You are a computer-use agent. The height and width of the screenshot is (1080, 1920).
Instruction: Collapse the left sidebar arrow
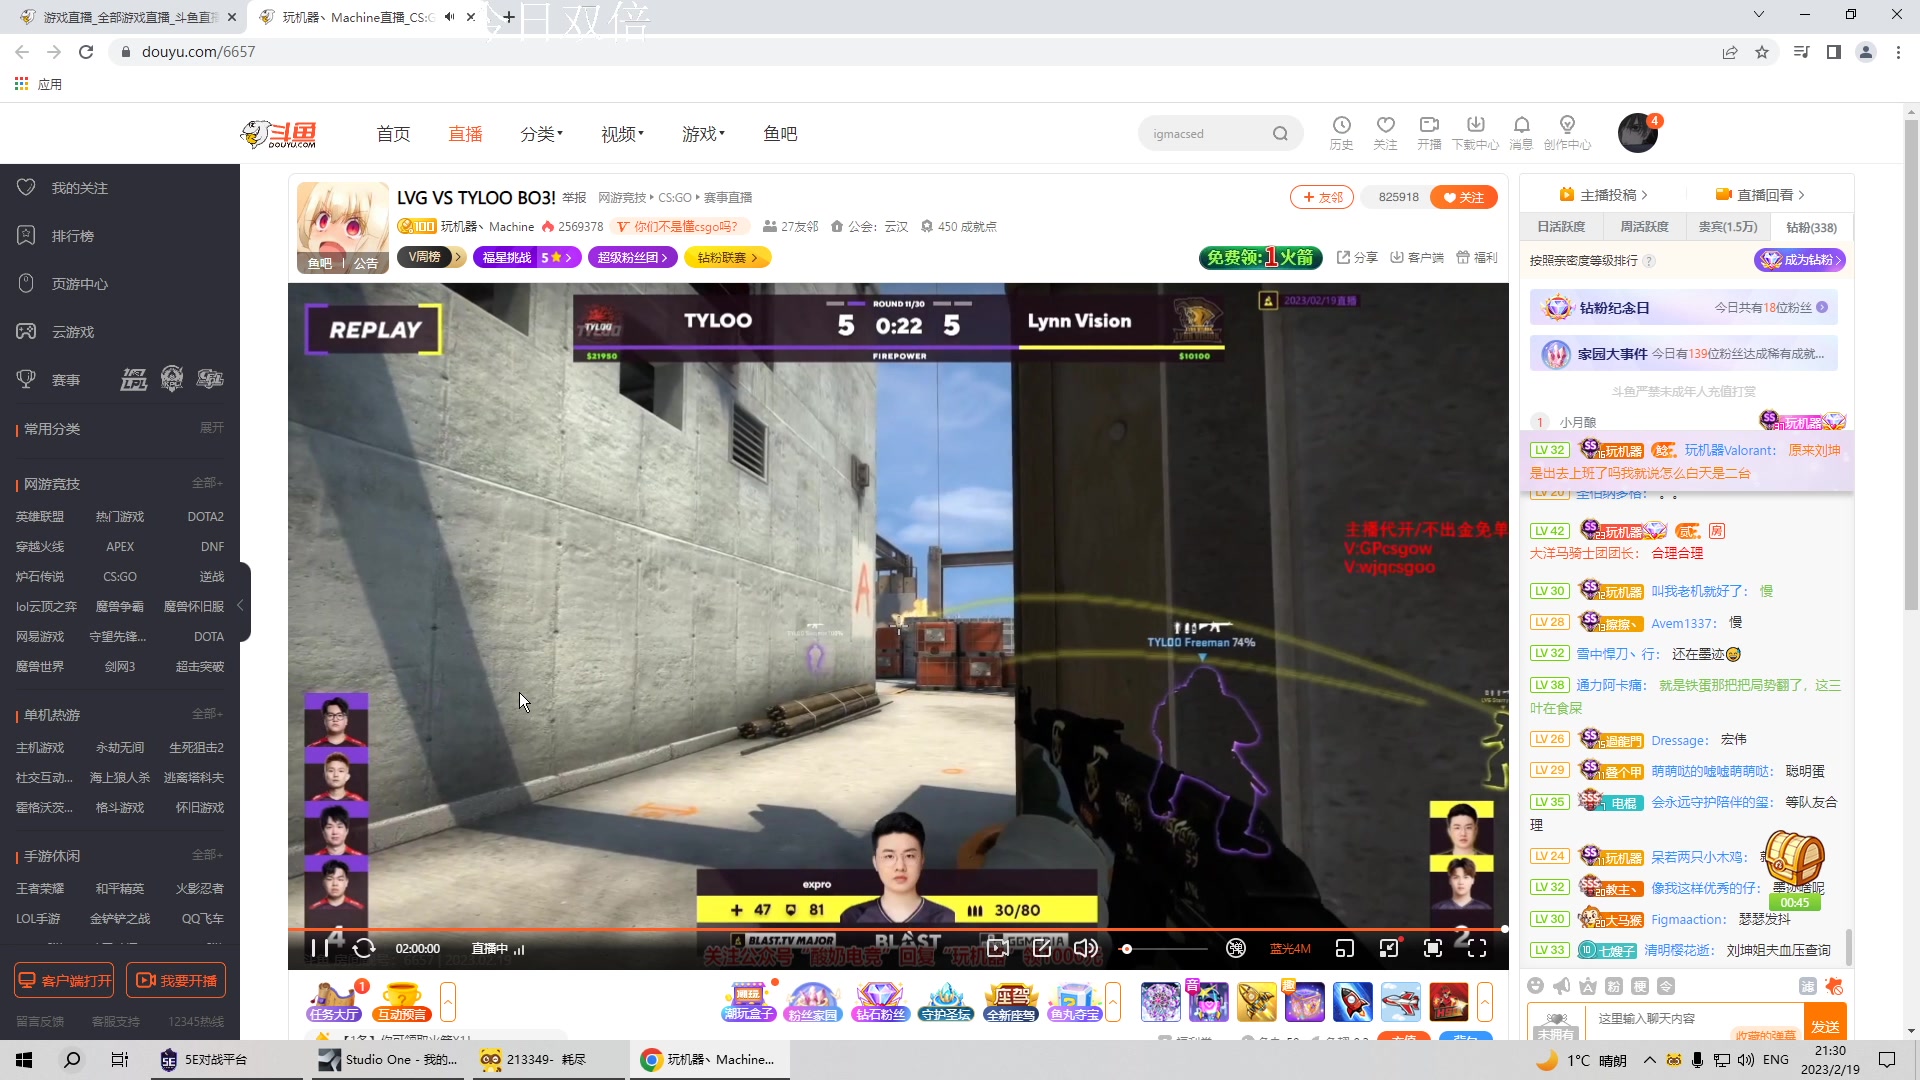pos(241,605)
